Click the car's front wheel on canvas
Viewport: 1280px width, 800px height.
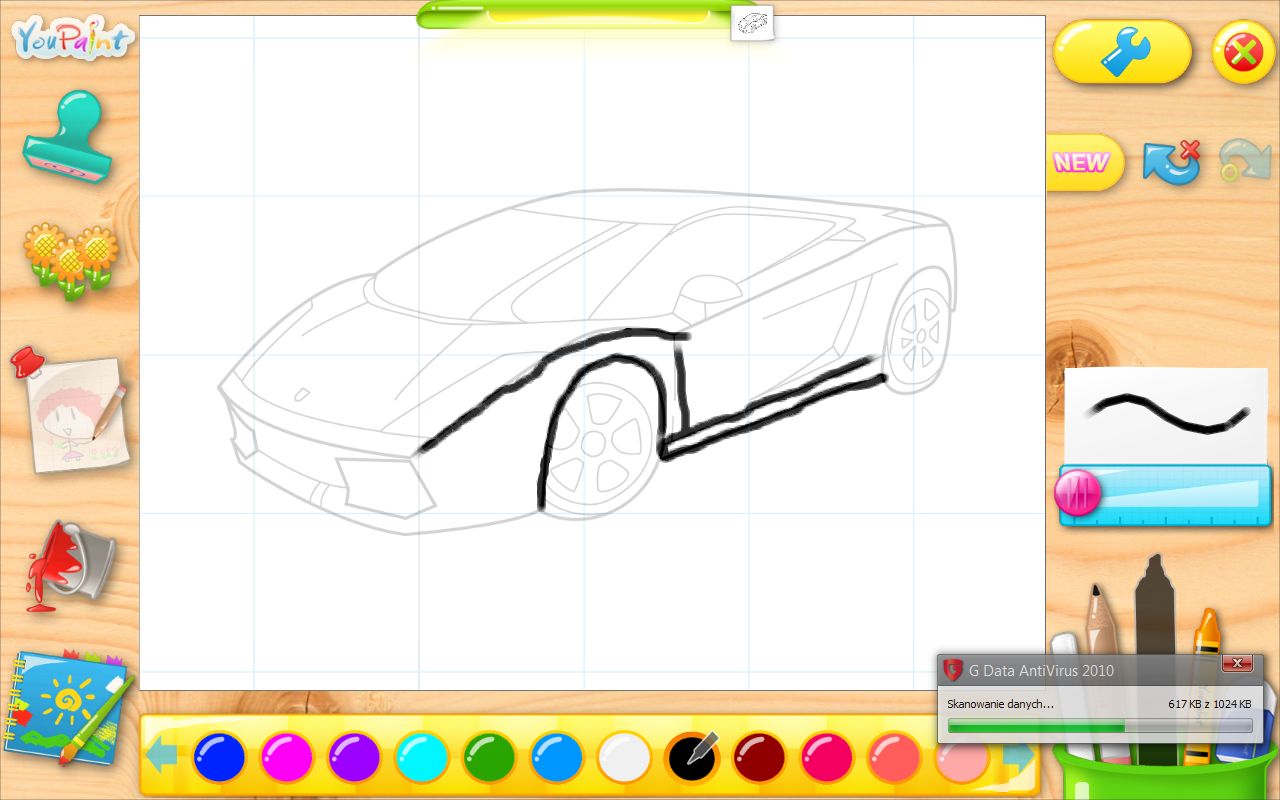pos(594,446)
